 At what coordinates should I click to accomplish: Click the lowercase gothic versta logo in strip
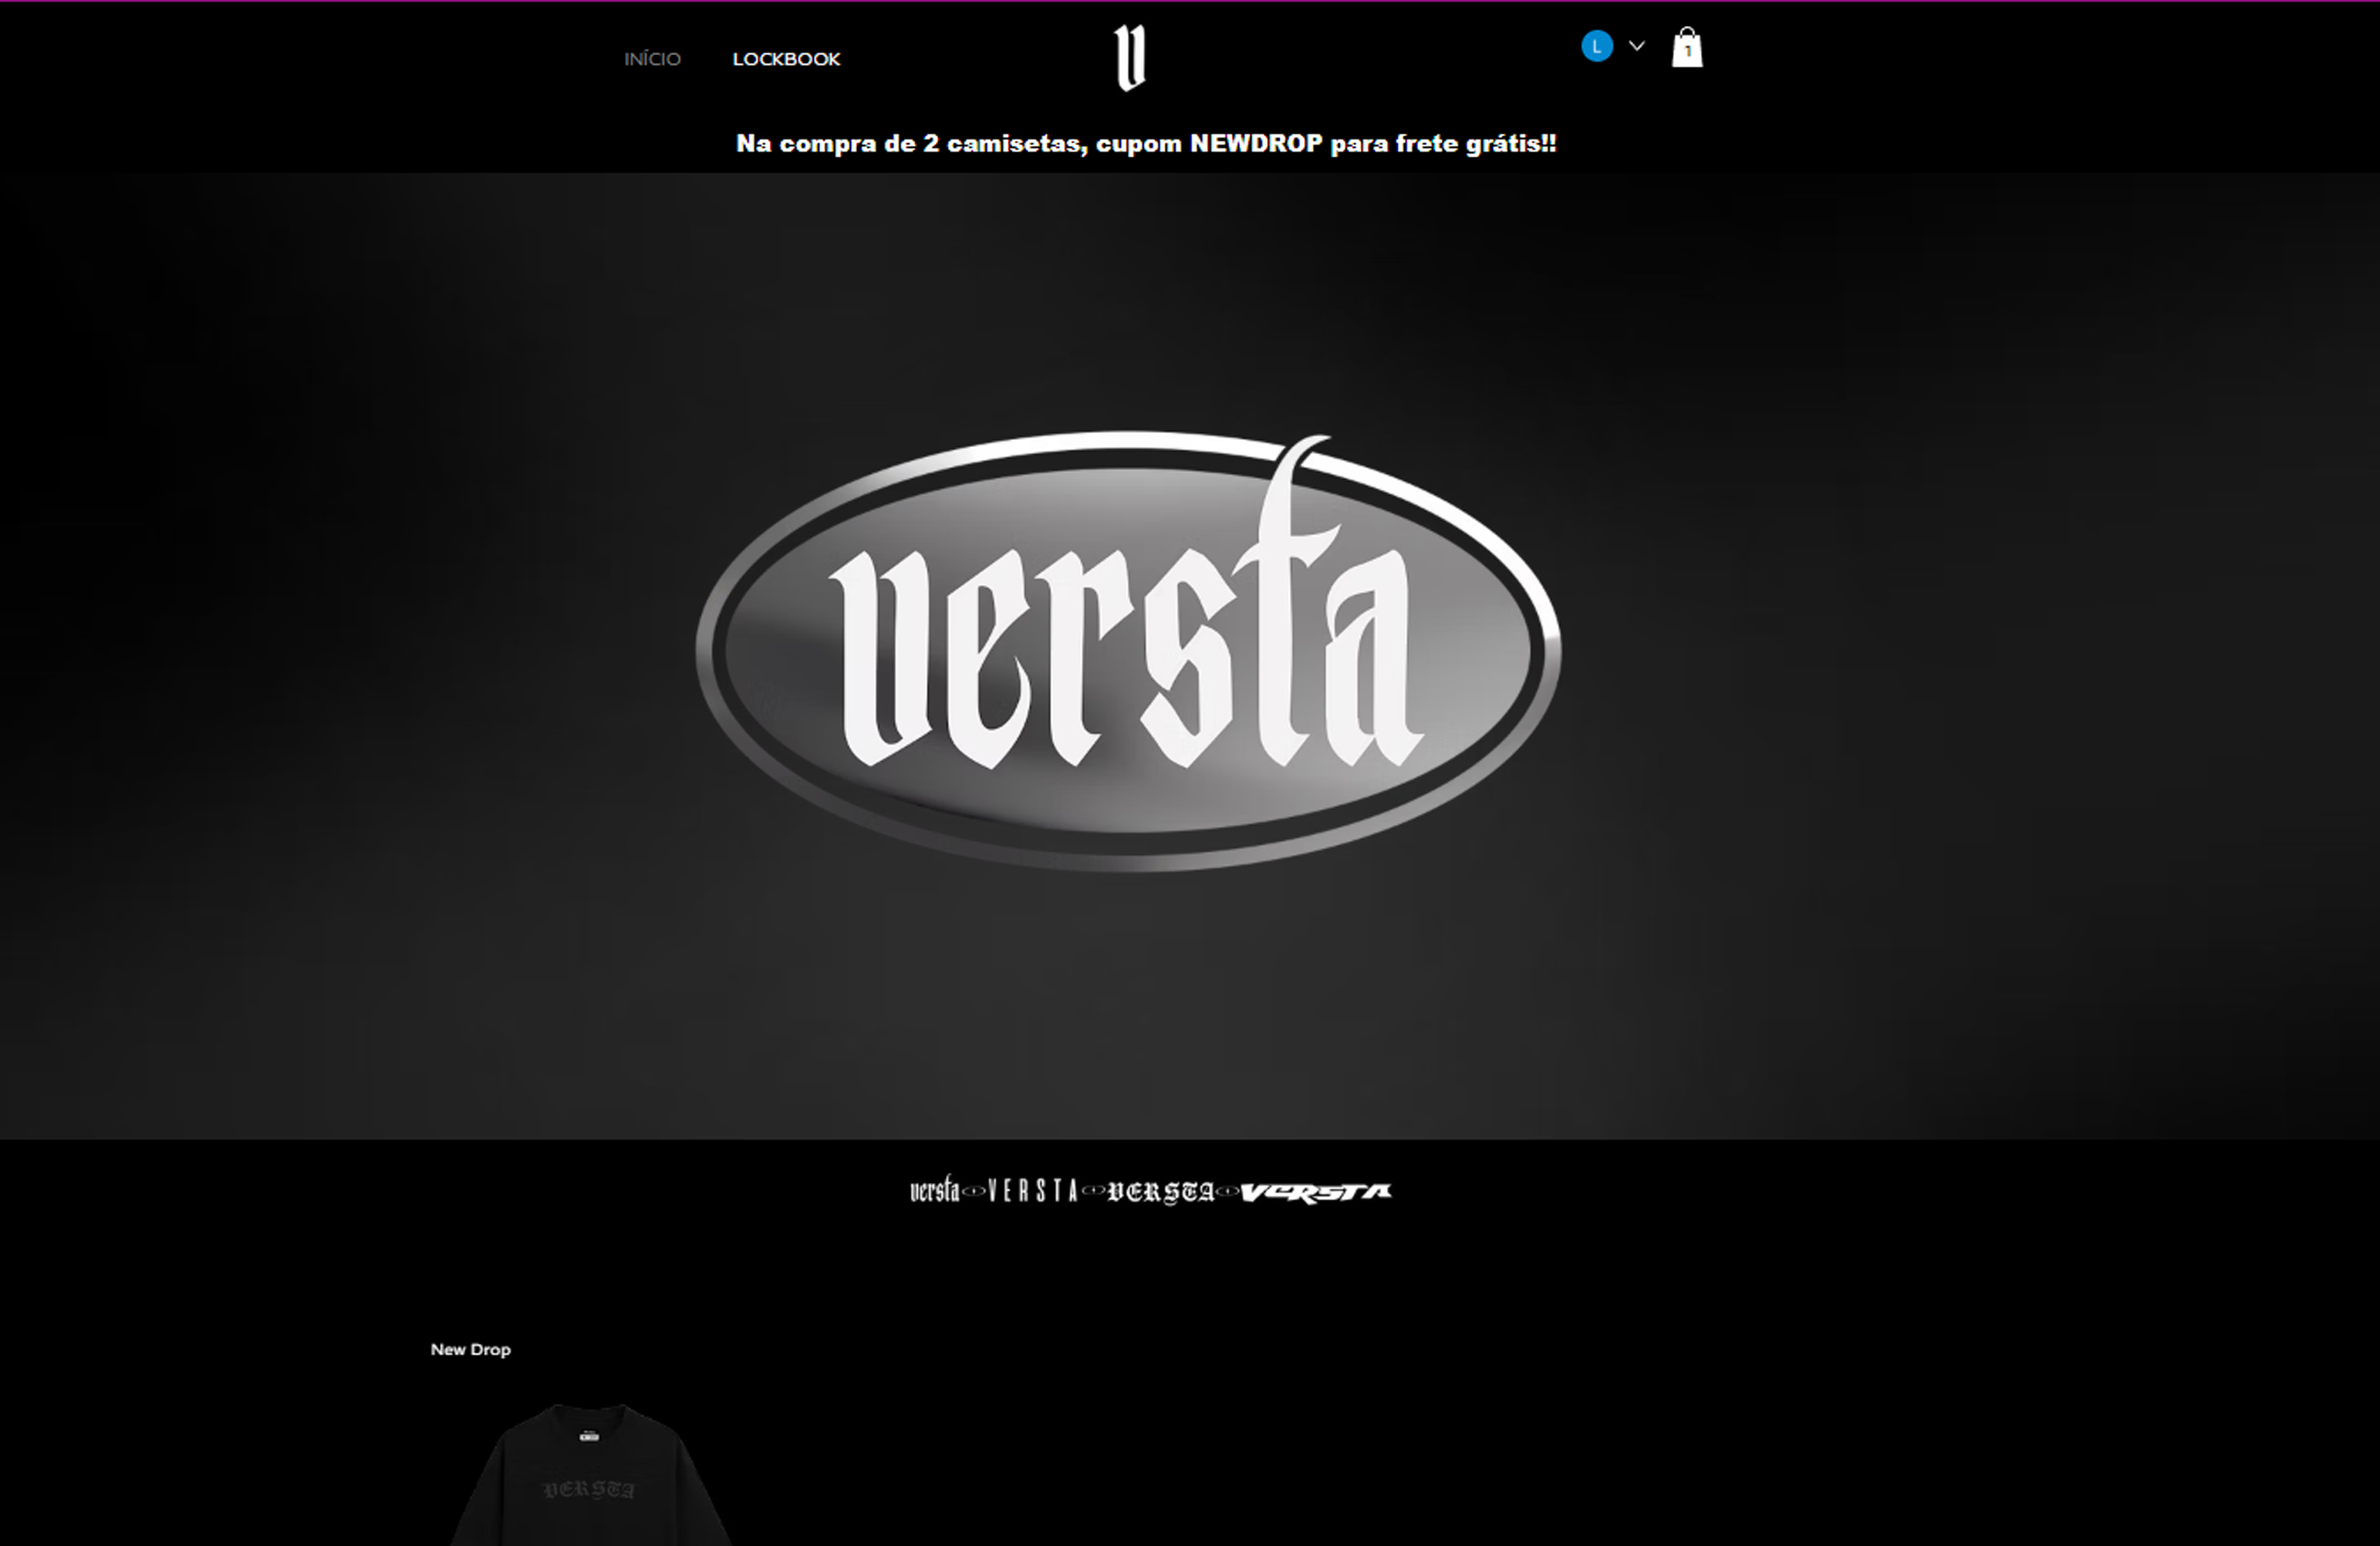(934, 1190)
